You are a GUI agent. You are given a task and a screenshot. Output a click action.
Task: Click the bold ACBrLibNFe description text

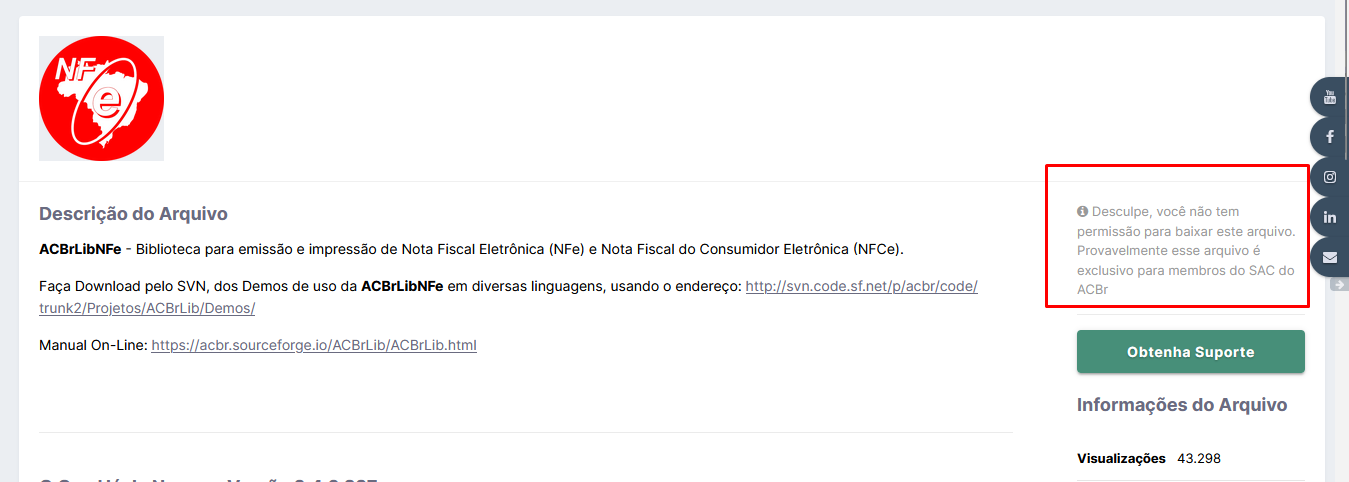[80, 248]
